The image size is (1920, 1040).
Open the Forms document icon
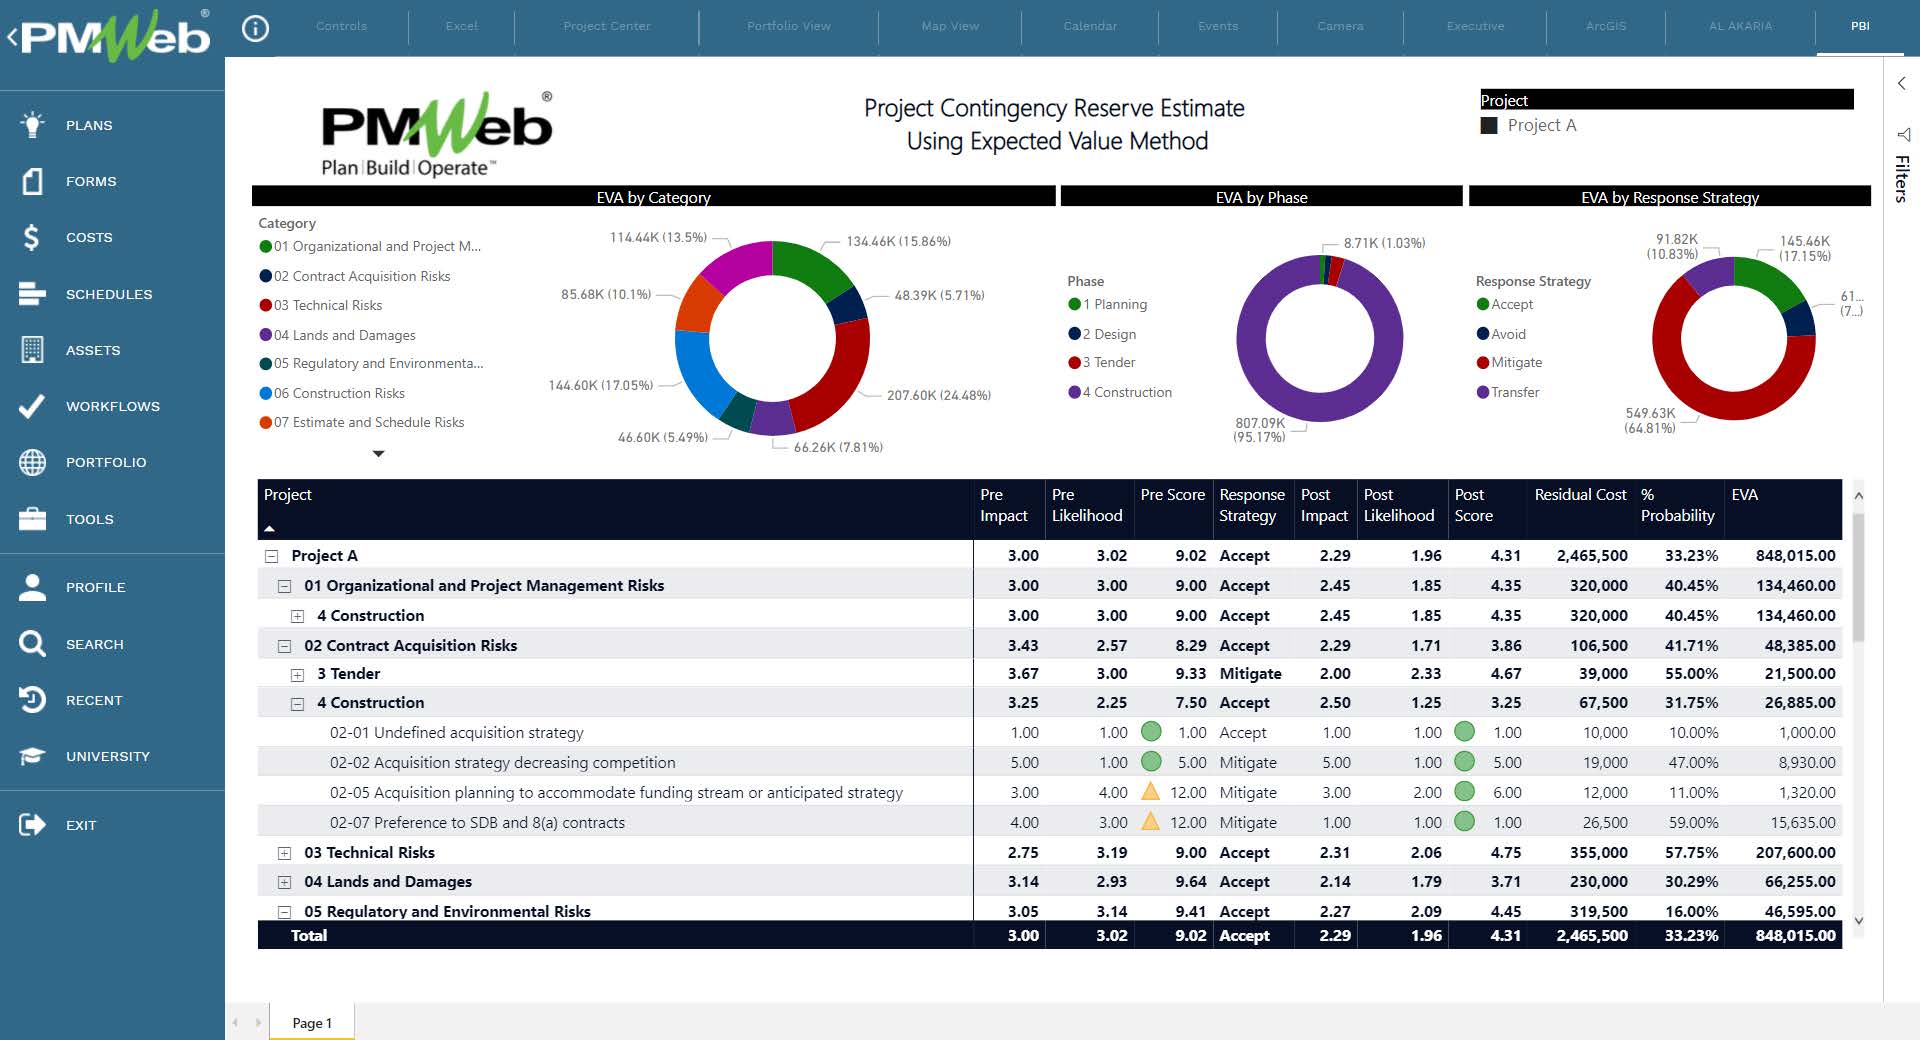(33, 181)
